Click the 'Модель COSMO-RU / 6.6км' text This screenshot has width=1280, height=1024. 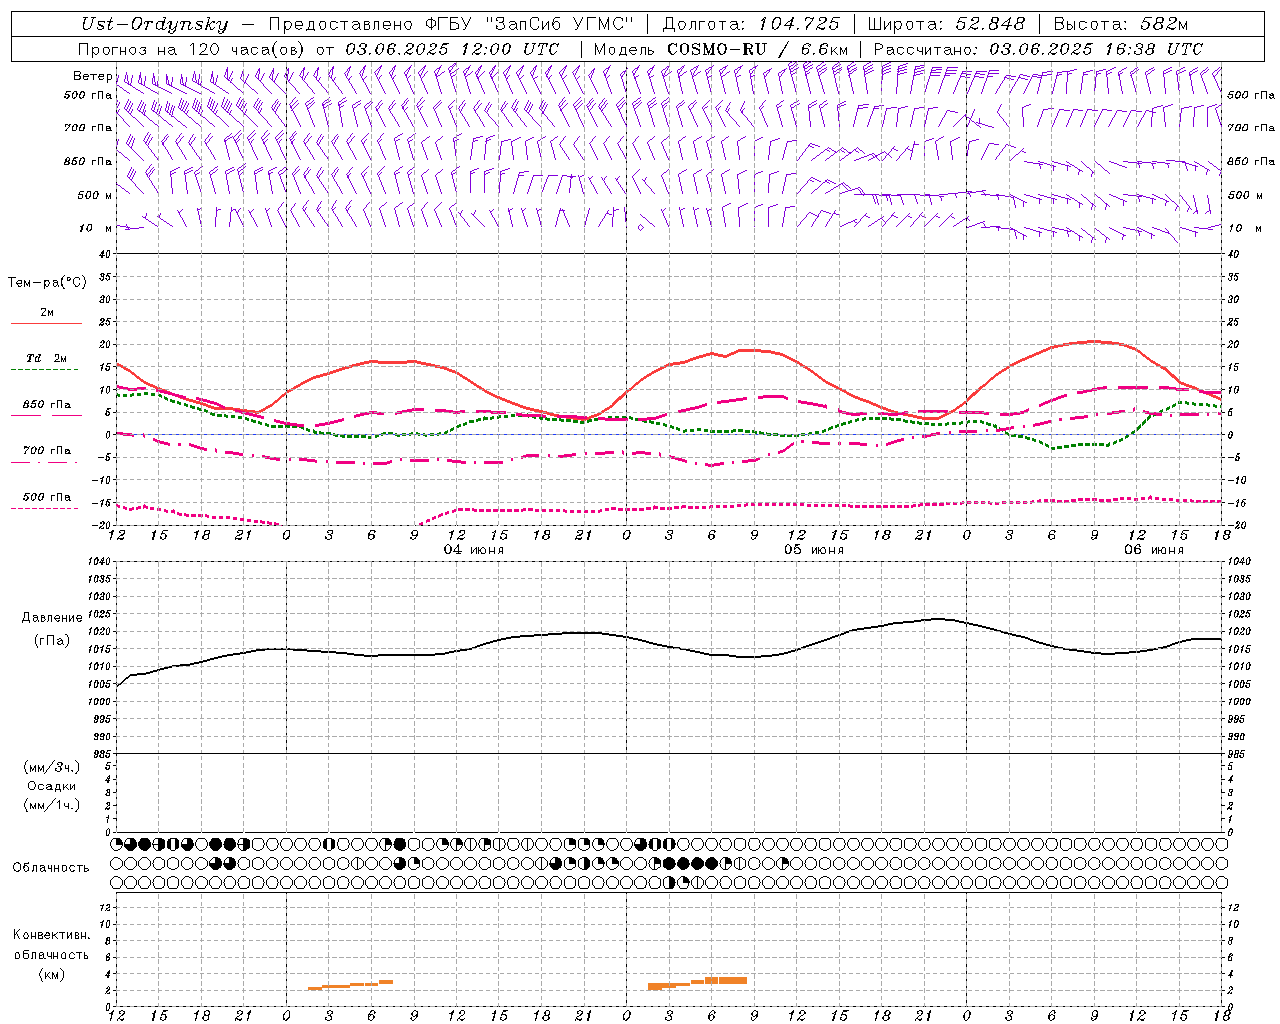(720, 49)
